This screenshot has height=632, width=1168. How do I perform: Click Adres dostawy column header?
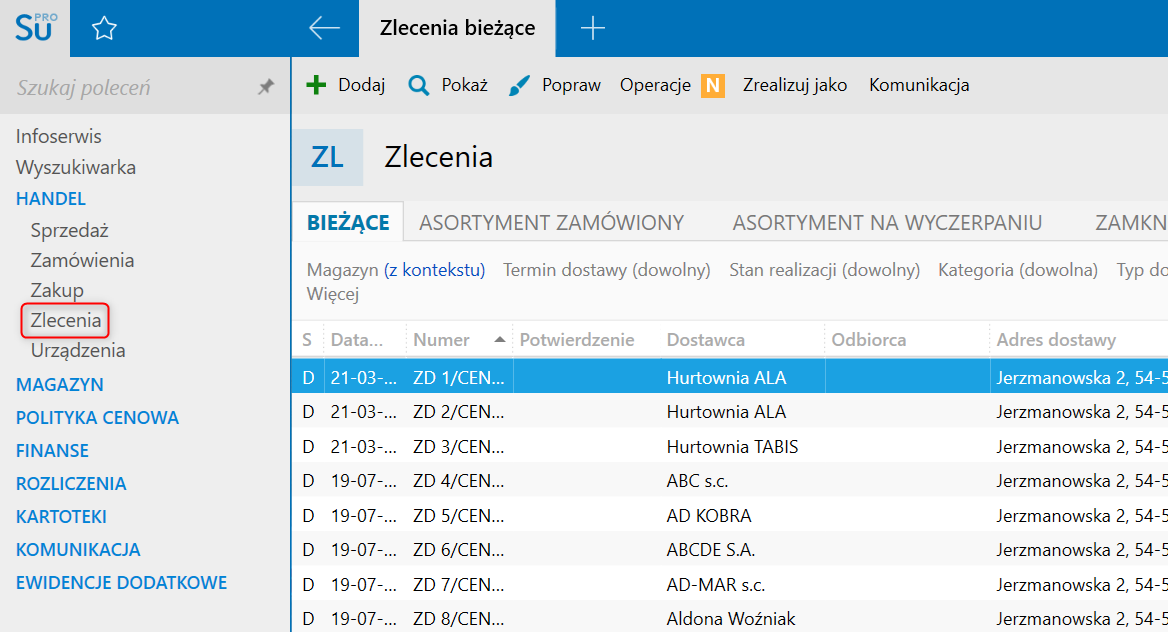tap(1056, 340)
